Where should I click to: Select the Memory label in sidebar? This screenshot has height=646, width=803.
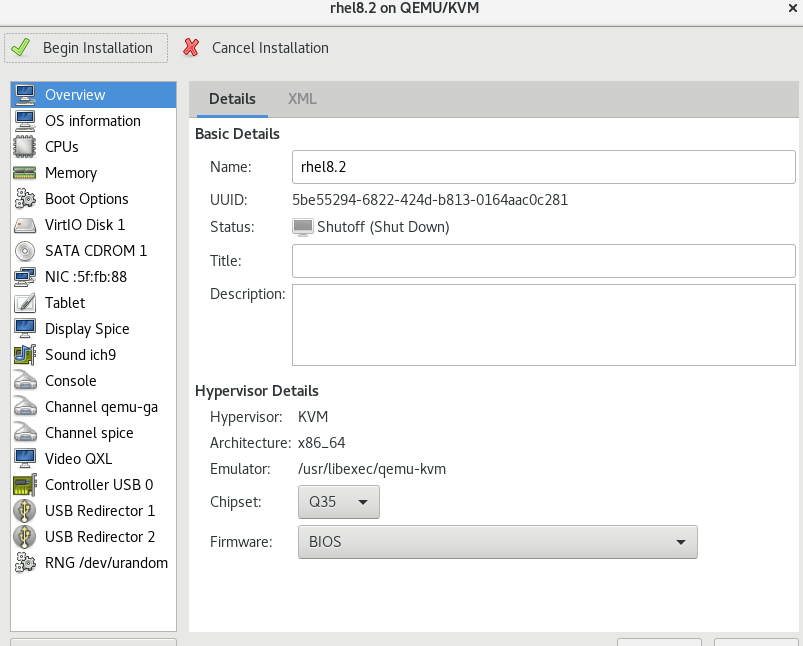71,173
